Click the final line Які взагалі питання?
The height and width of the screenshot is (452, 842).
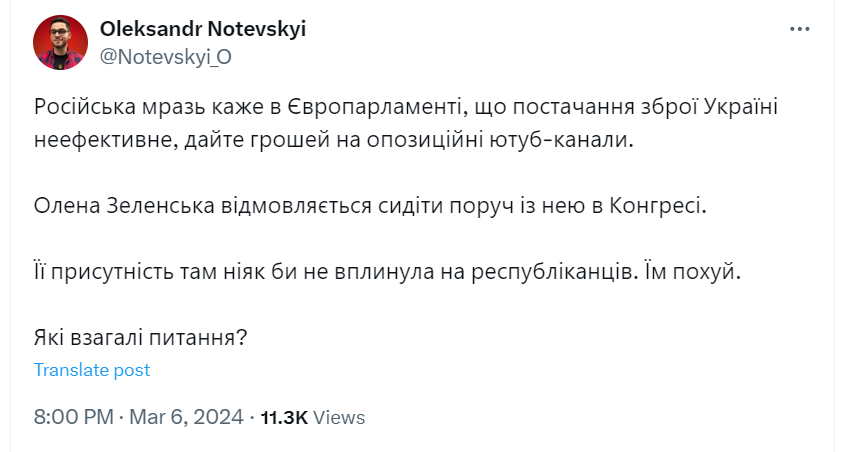coord(141,338)
